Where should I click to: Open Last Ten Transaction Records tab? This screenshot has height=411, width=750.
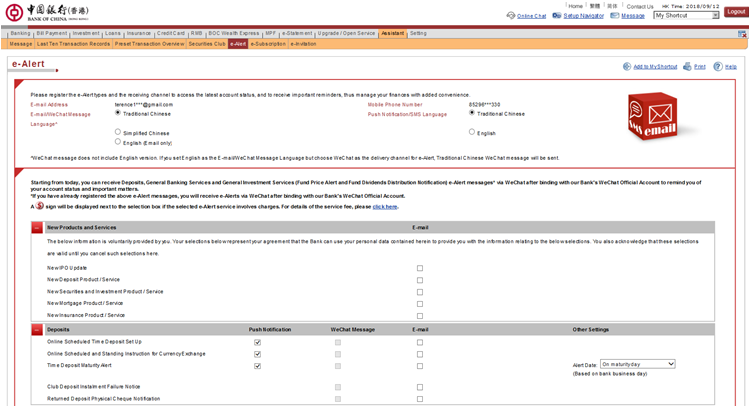click(x=73, y=44)
